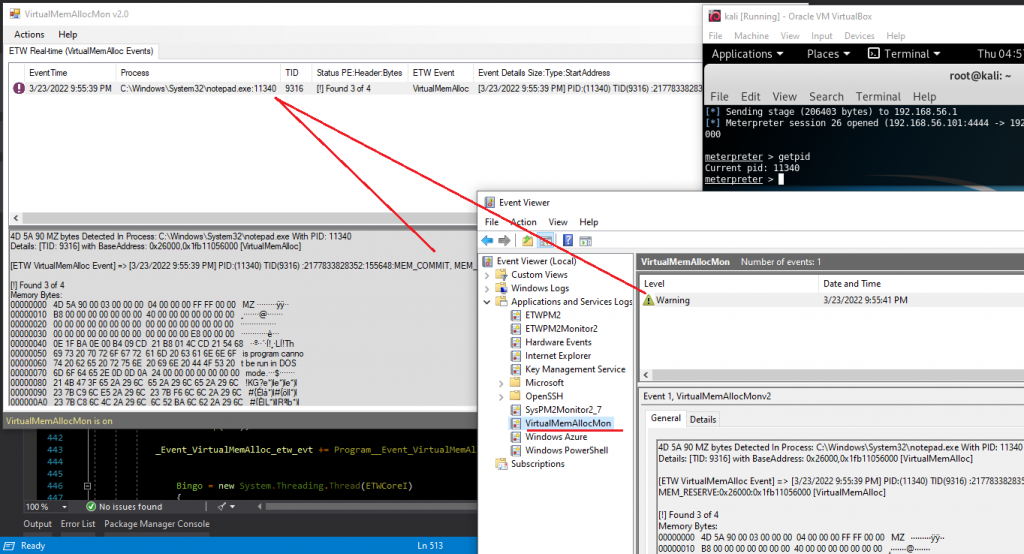Open View menu in Event Viewer
This screenshot has width=1024, height=554.
tap(558, 222)
